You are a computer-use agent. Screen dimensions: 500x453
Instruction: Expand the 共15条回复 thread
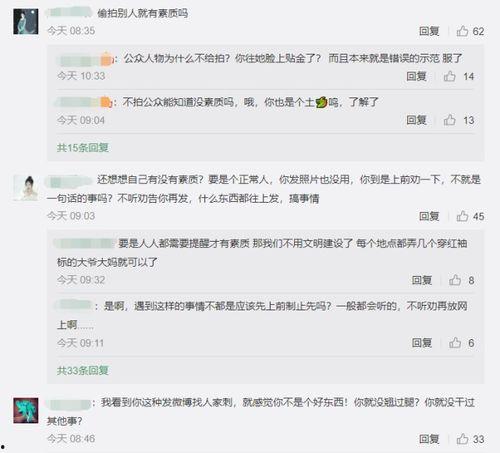(x=83, y=148)
